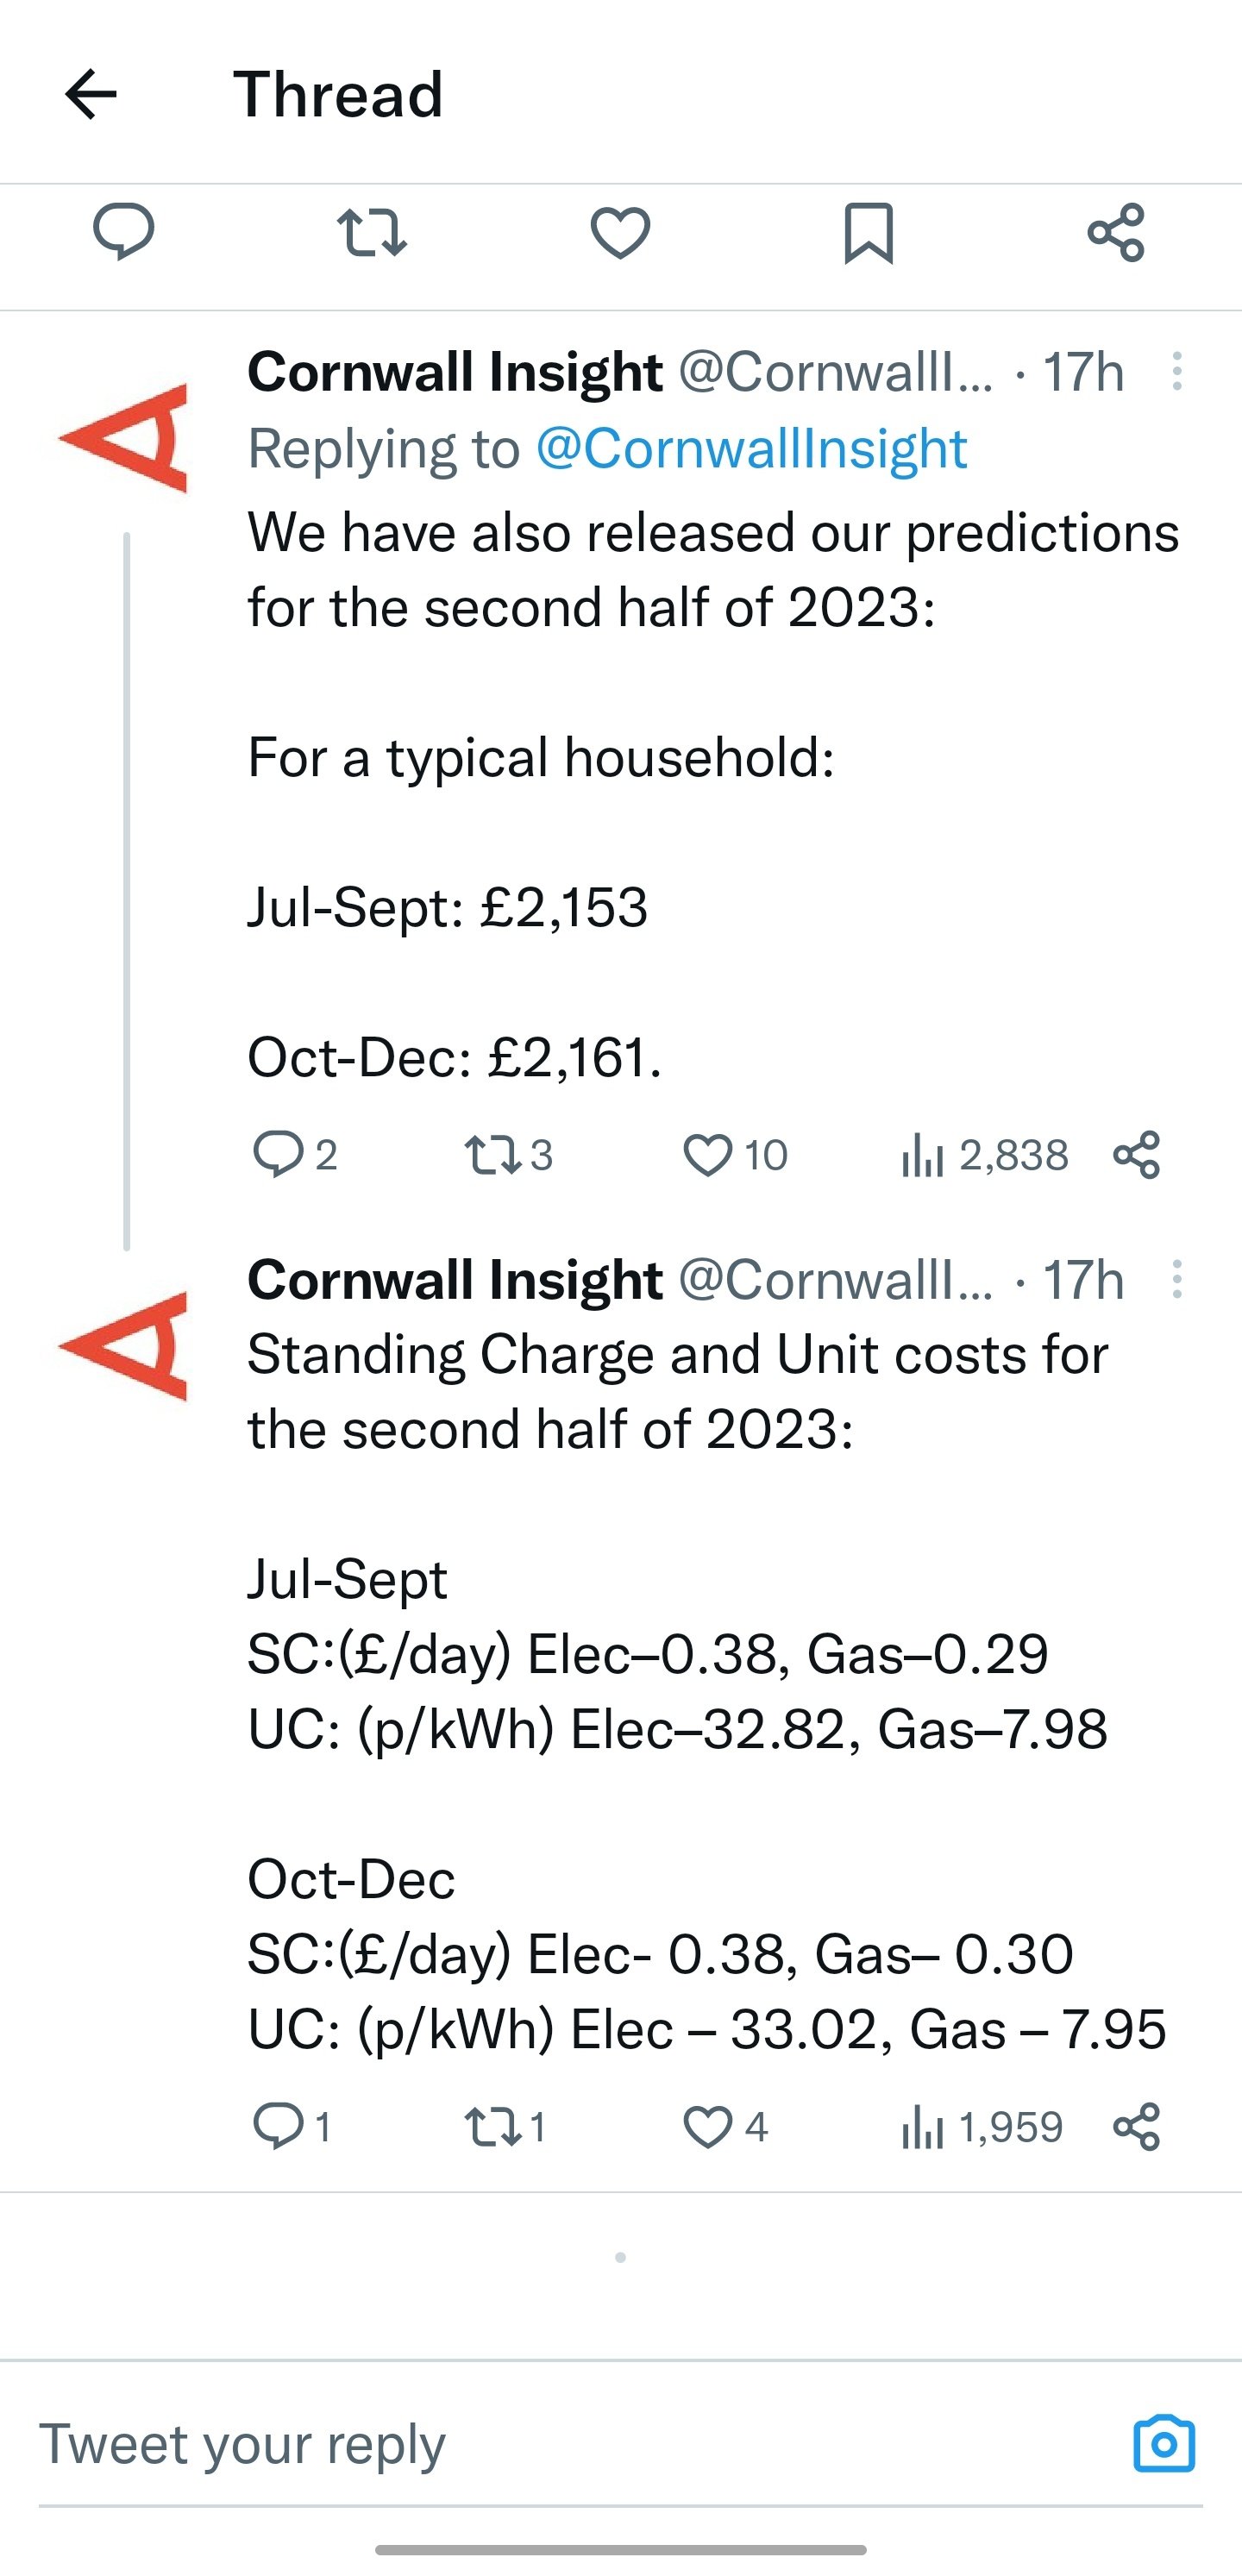Tap the reply icon in top action bar
This screenshot has height=2576, width=1242.
(123, 231)
